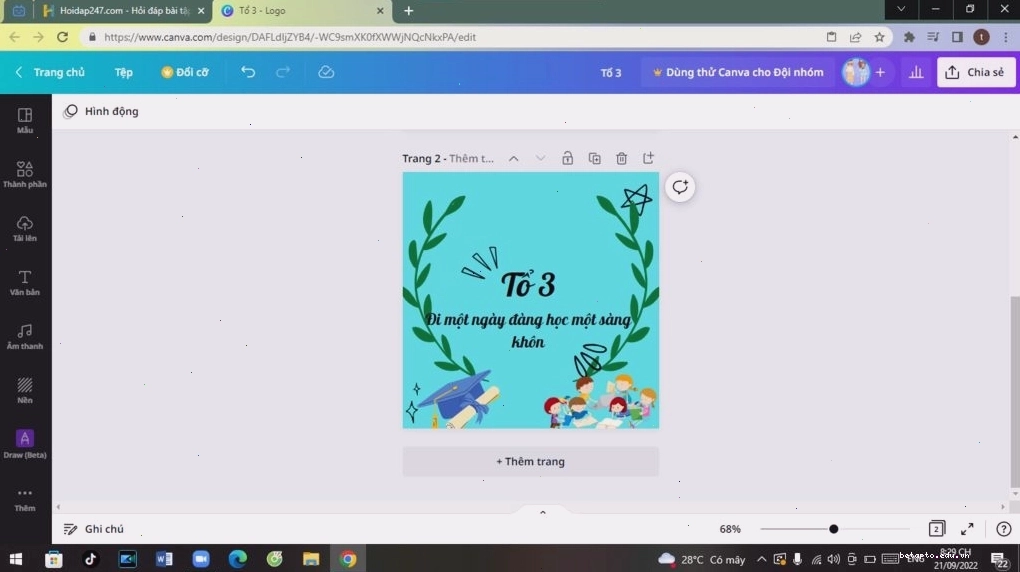This screenshot has width=1020, height=572.
Task: Open Zoom from taskbar
Action: coord(201,559)
